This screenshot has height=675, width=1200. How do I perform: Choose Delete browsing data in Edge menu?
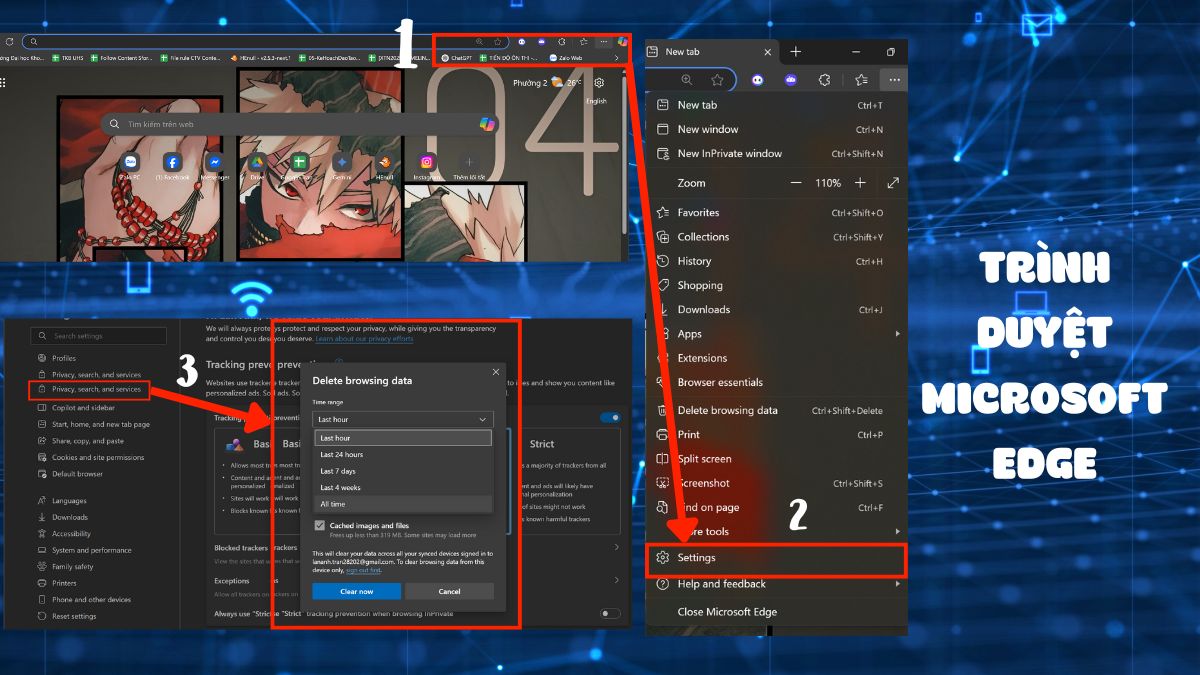776,410
